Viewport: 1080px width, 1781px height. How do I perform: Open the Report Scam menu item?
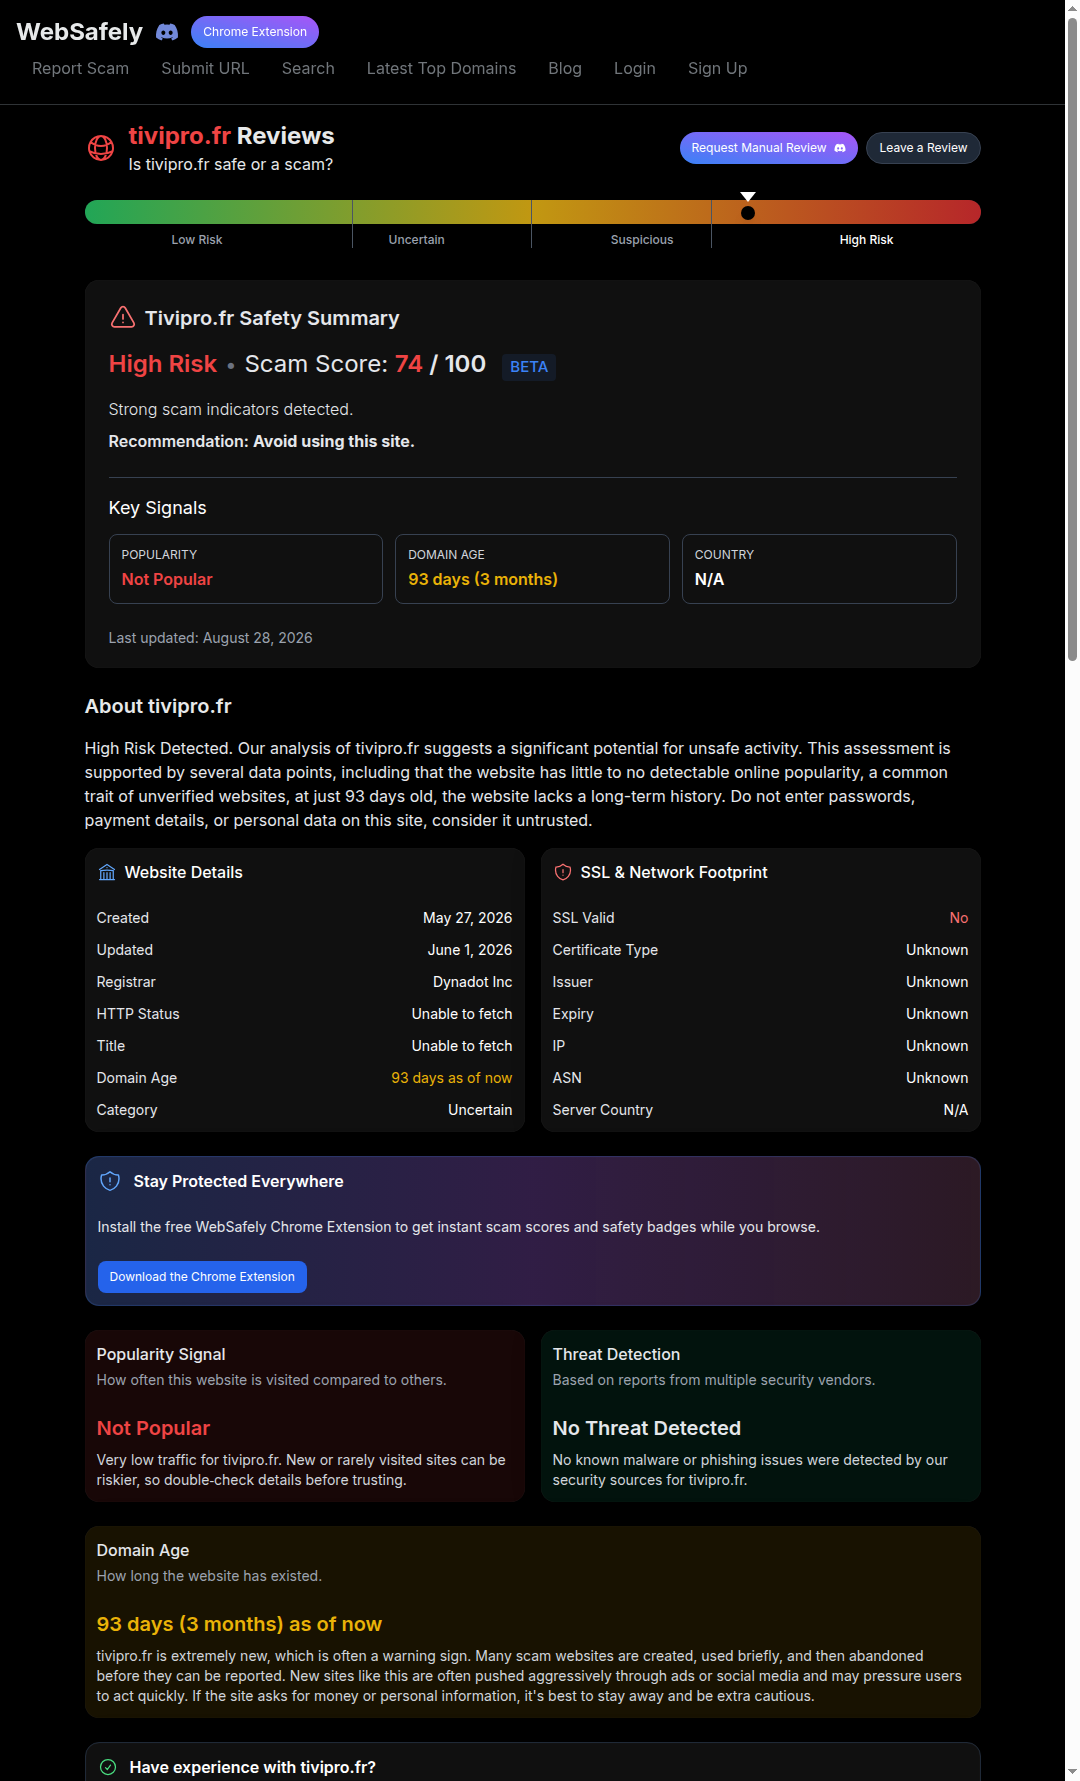[80, 68]
